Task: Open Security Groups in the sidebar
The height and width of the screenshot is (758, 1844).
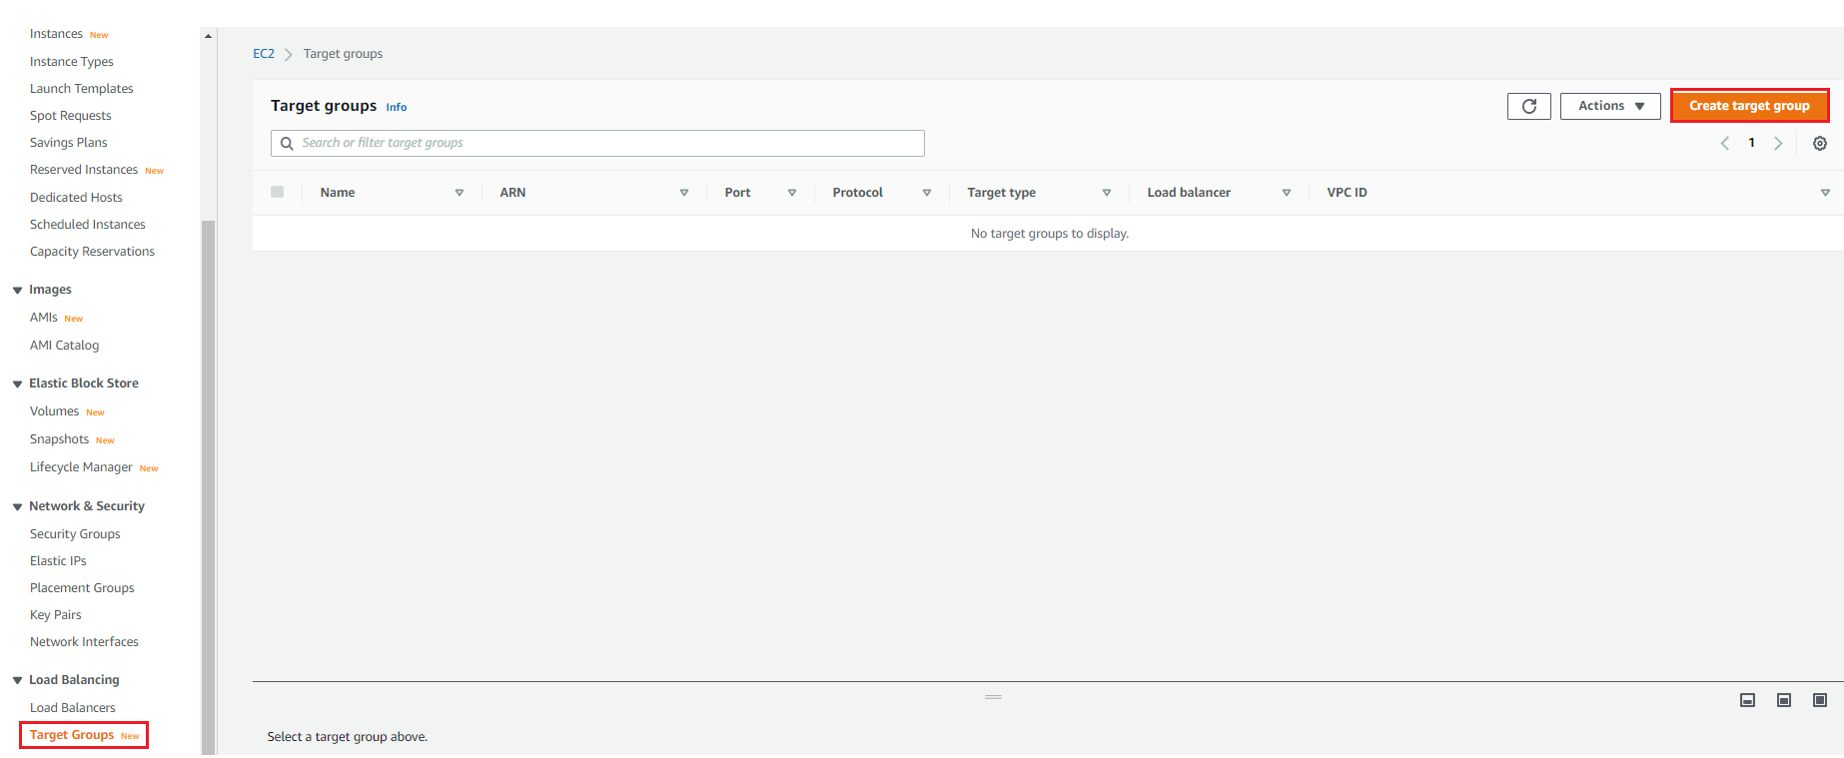Action: (75, 535)
